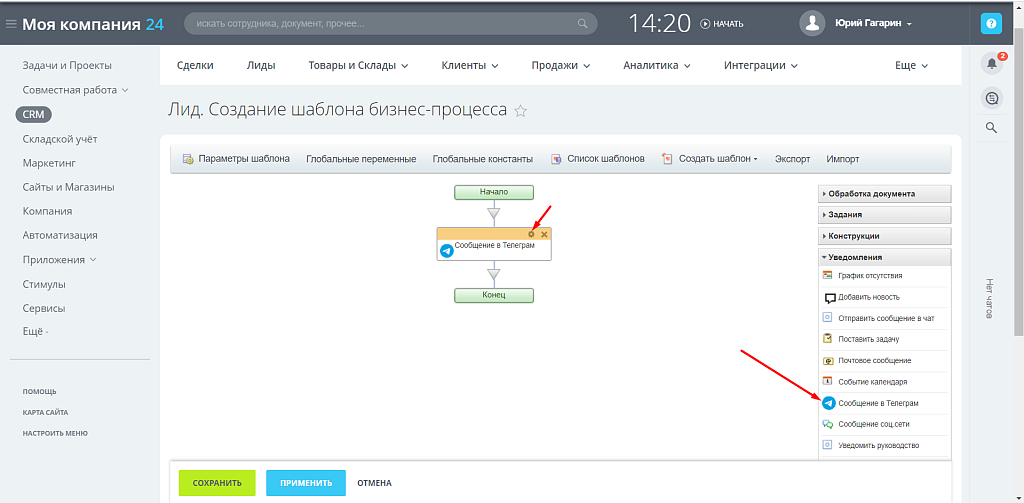Remove the Telegram message block with X icon
The width and height of the screenshot is (1024, 503).
coord(544,234)
